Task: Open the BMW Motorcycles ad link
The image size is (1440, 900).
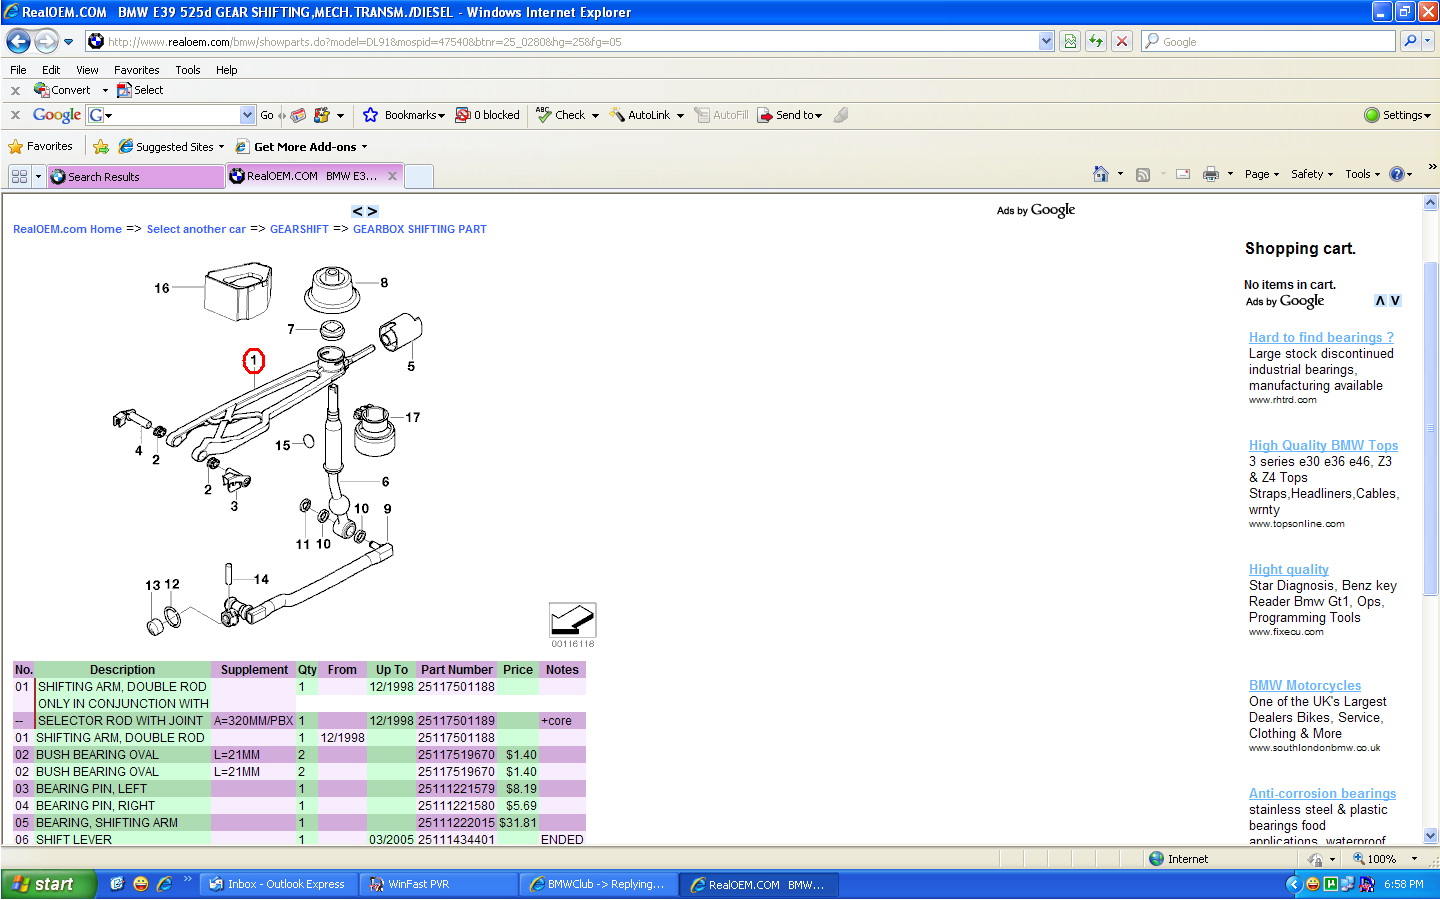Action: (x=1305, y=685)
